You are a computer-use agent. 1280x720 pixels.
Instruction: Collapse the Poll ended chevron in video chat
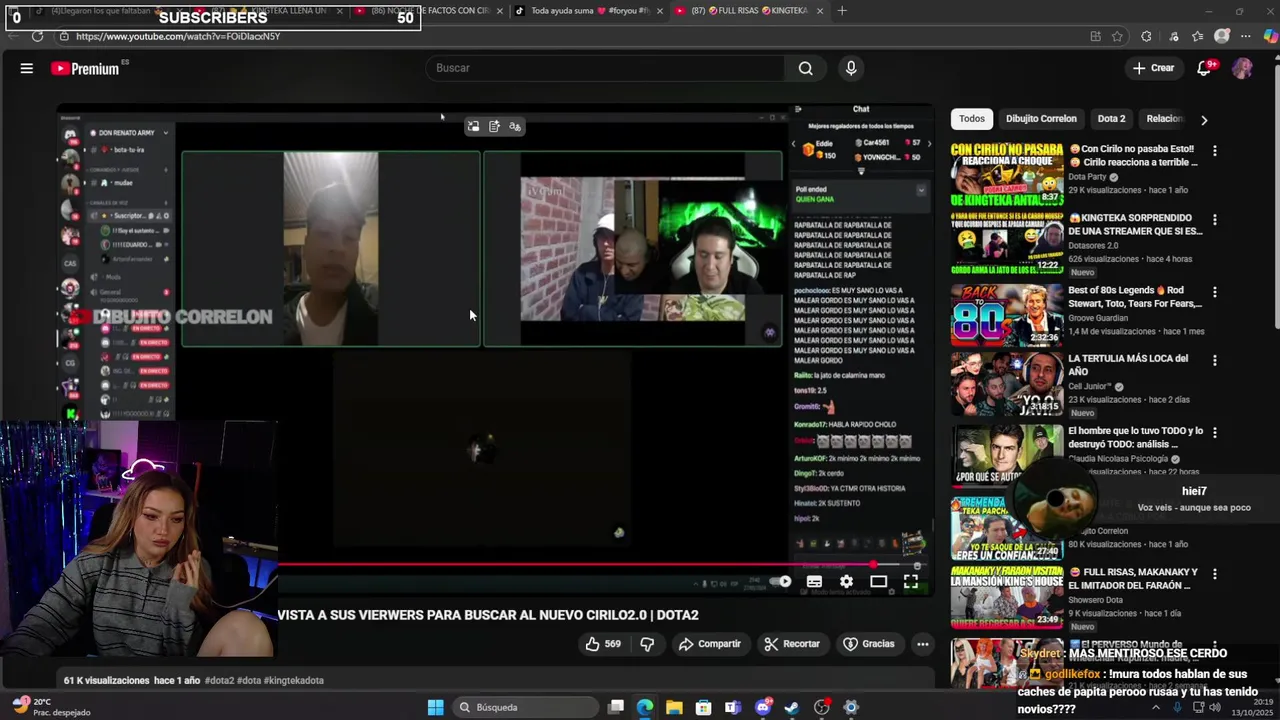[921, 190]
